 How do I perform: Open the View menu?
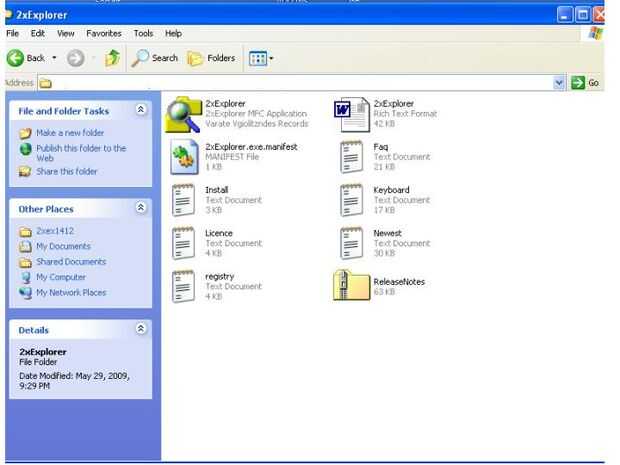coord(66,34)
